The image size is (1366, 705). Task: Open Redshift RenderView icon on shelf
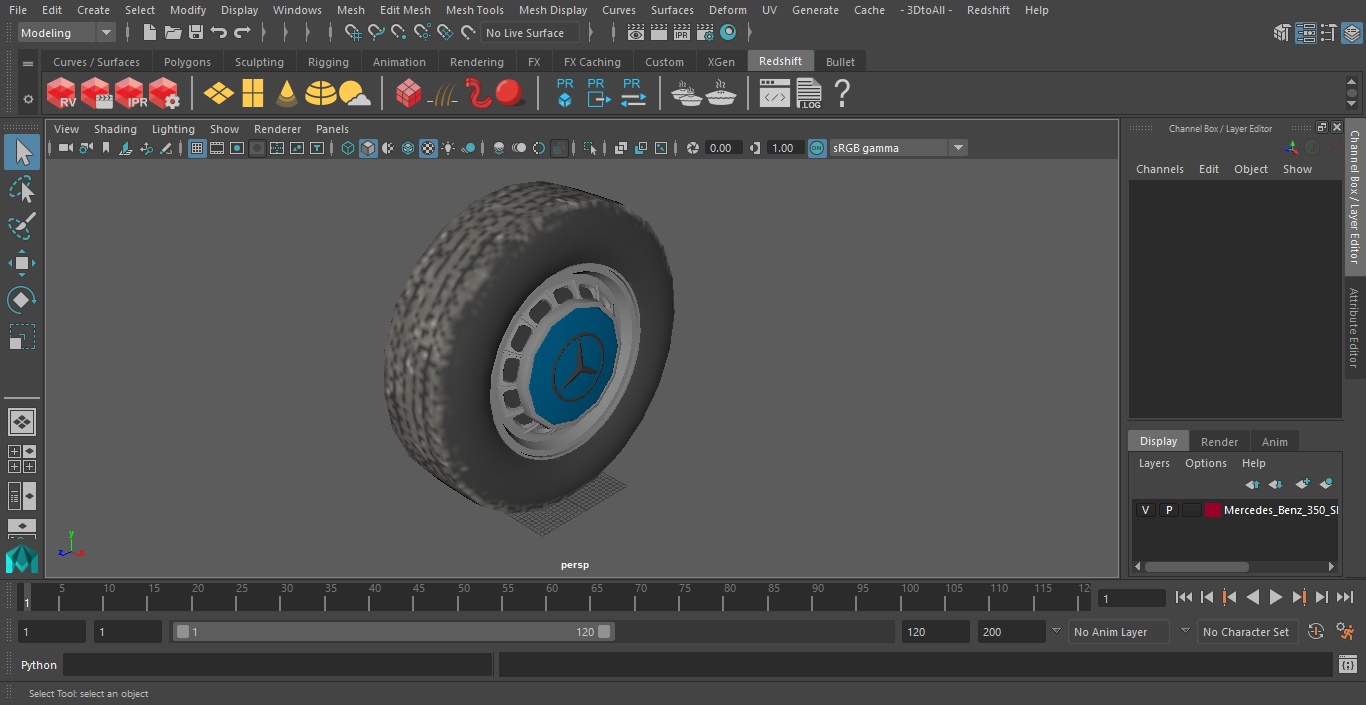tap(62, 94)
